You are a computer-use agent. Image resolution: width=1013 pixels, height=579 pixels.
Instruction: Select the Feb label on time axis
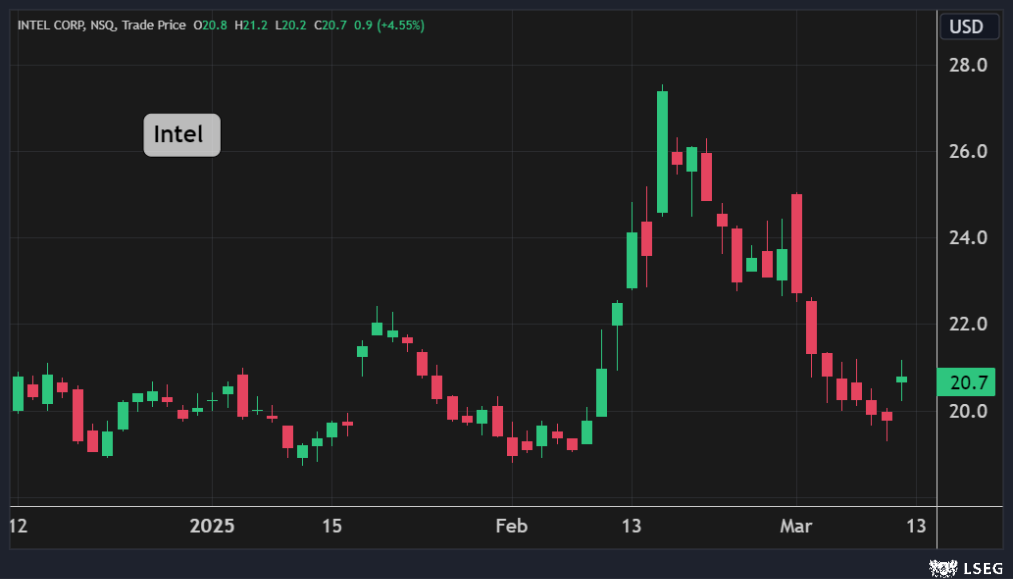511,526
